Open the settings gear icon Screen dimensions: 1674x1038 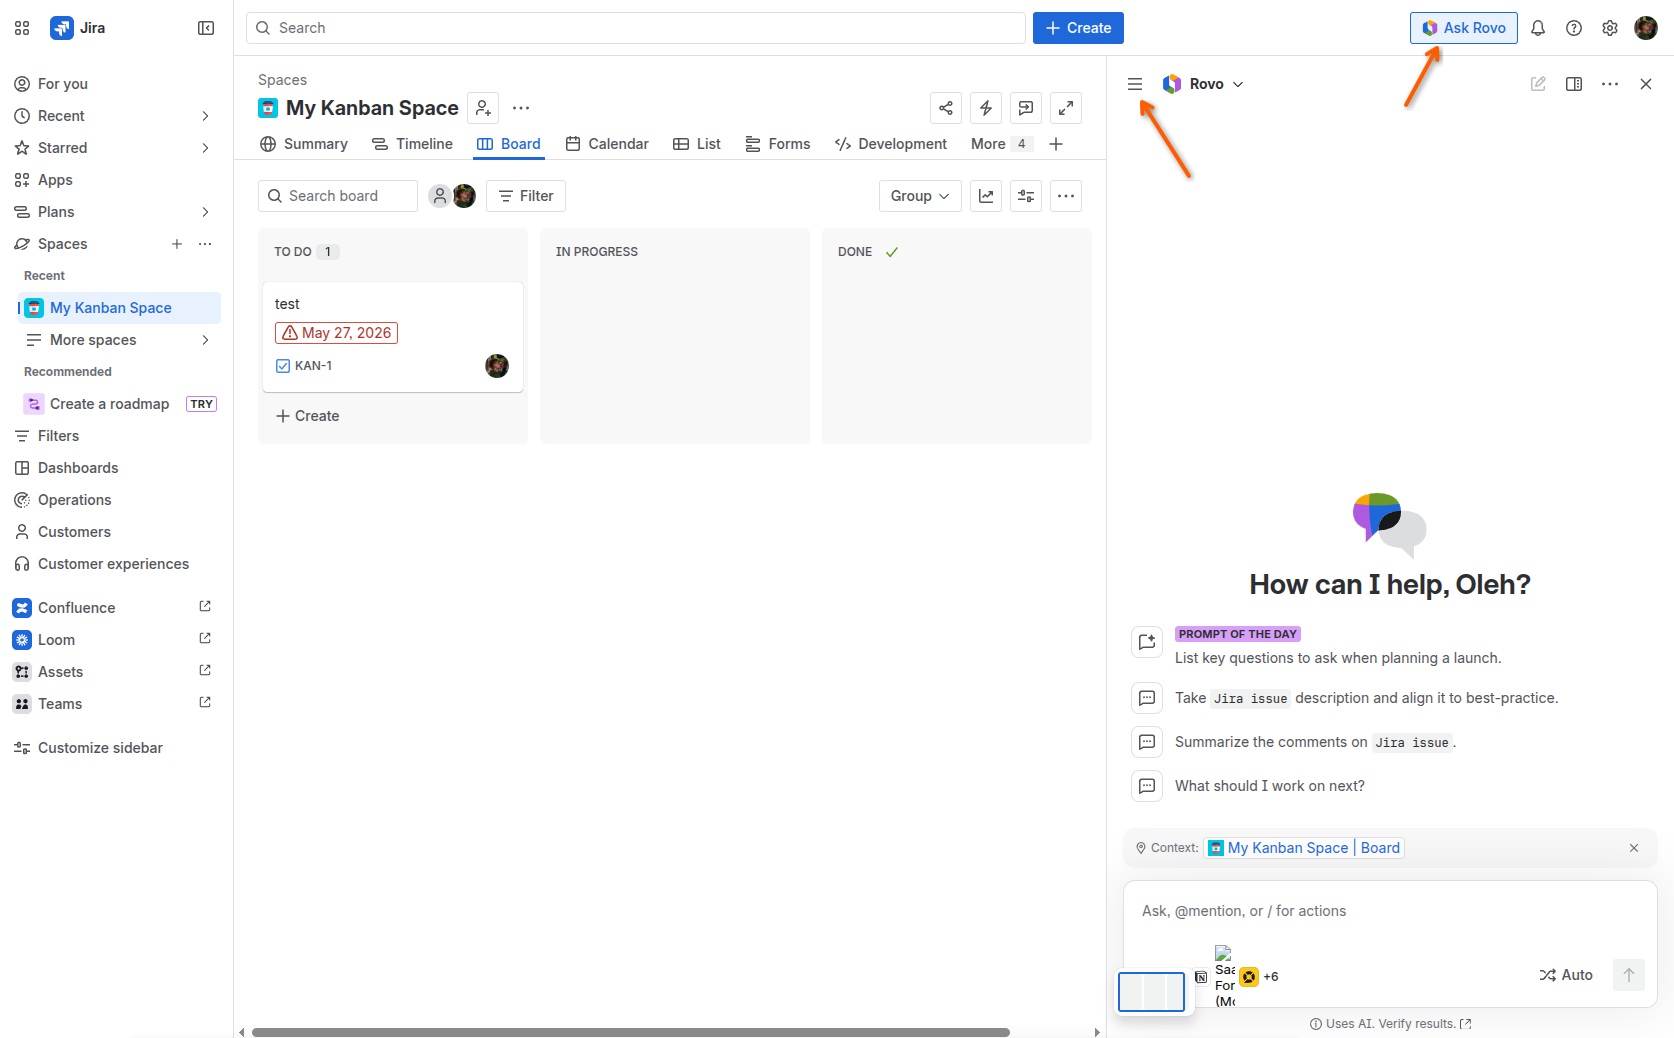(1610, 28)
